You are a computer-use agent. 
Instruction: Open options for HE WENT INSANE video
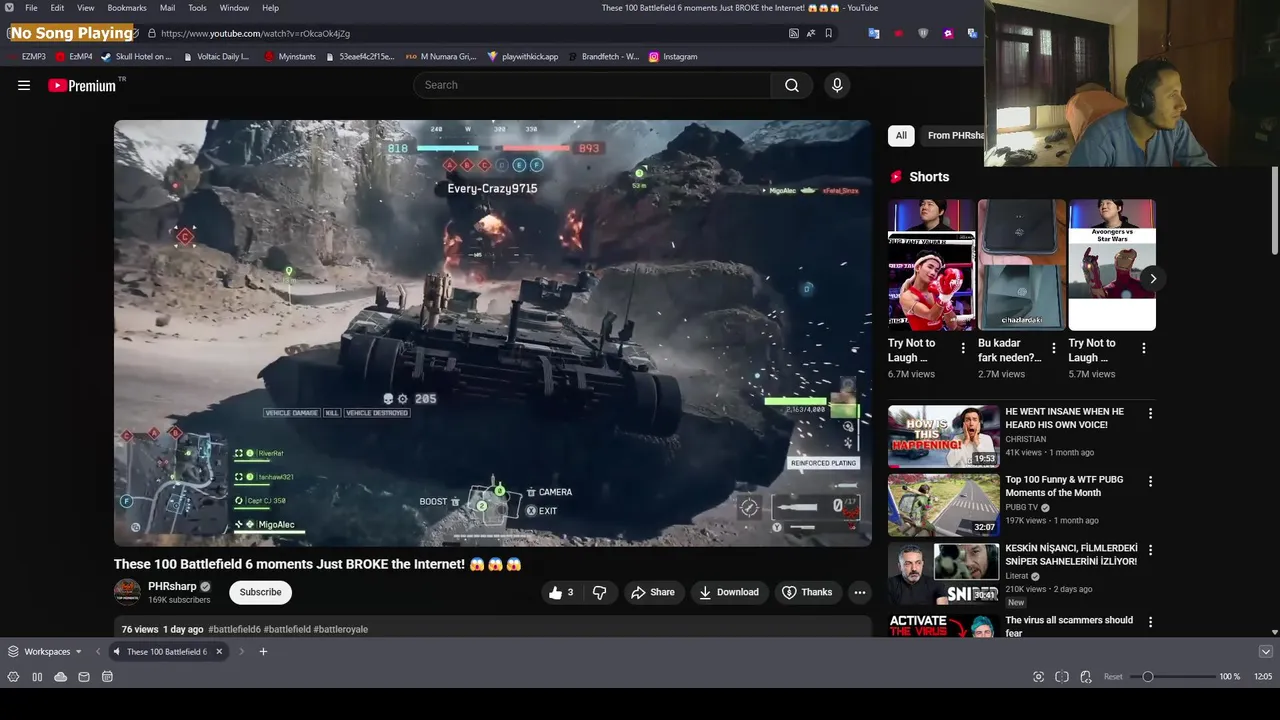pos(1150,413)
